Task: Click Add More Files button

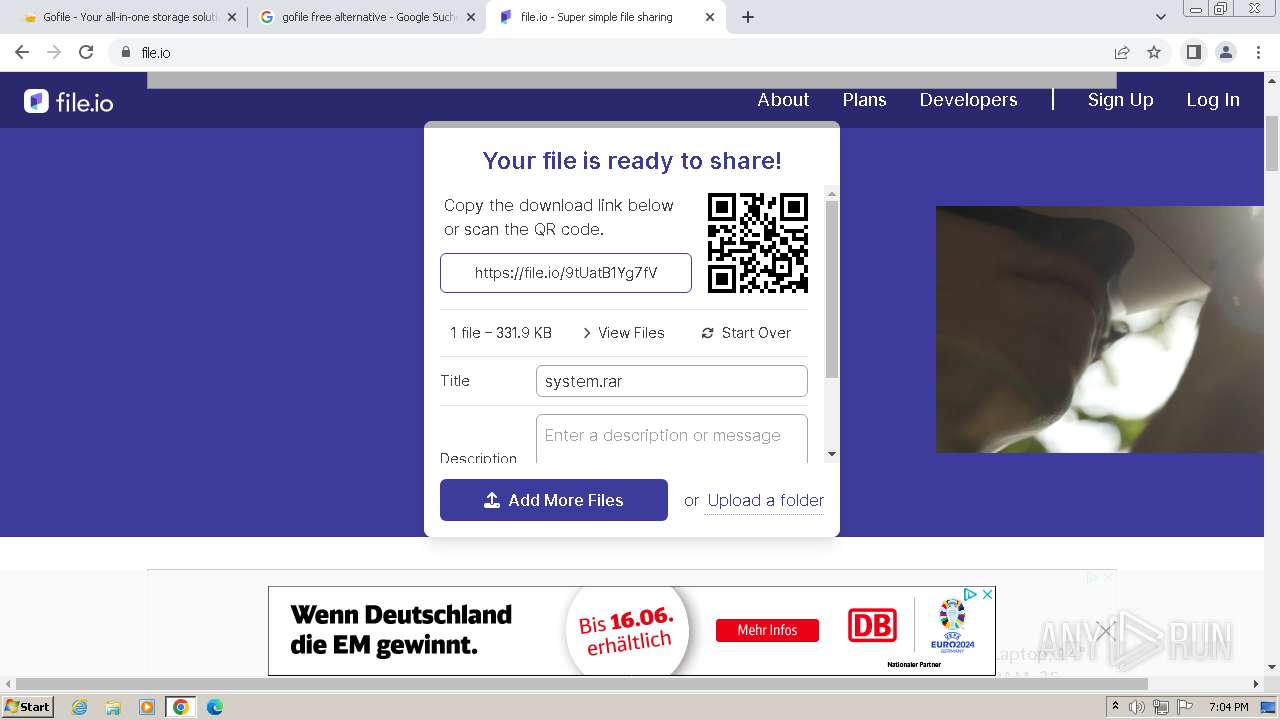Action: [554, 500]
